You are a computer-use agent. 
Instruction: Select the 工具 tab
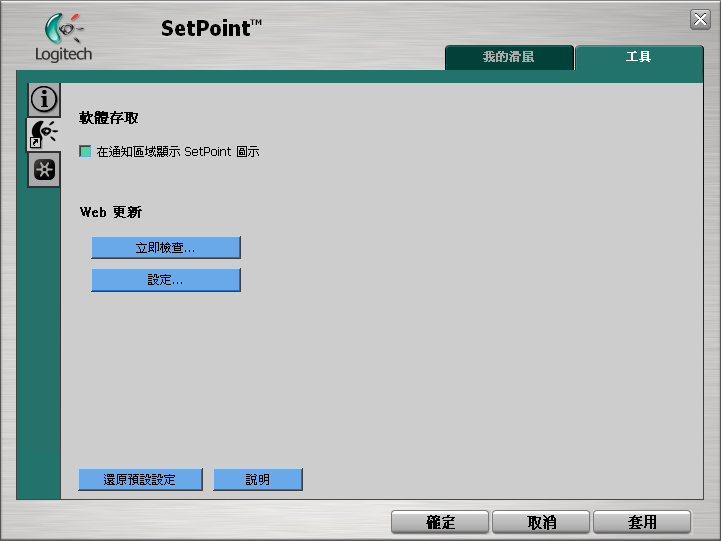pyautogui.click(x=639, y=57)
